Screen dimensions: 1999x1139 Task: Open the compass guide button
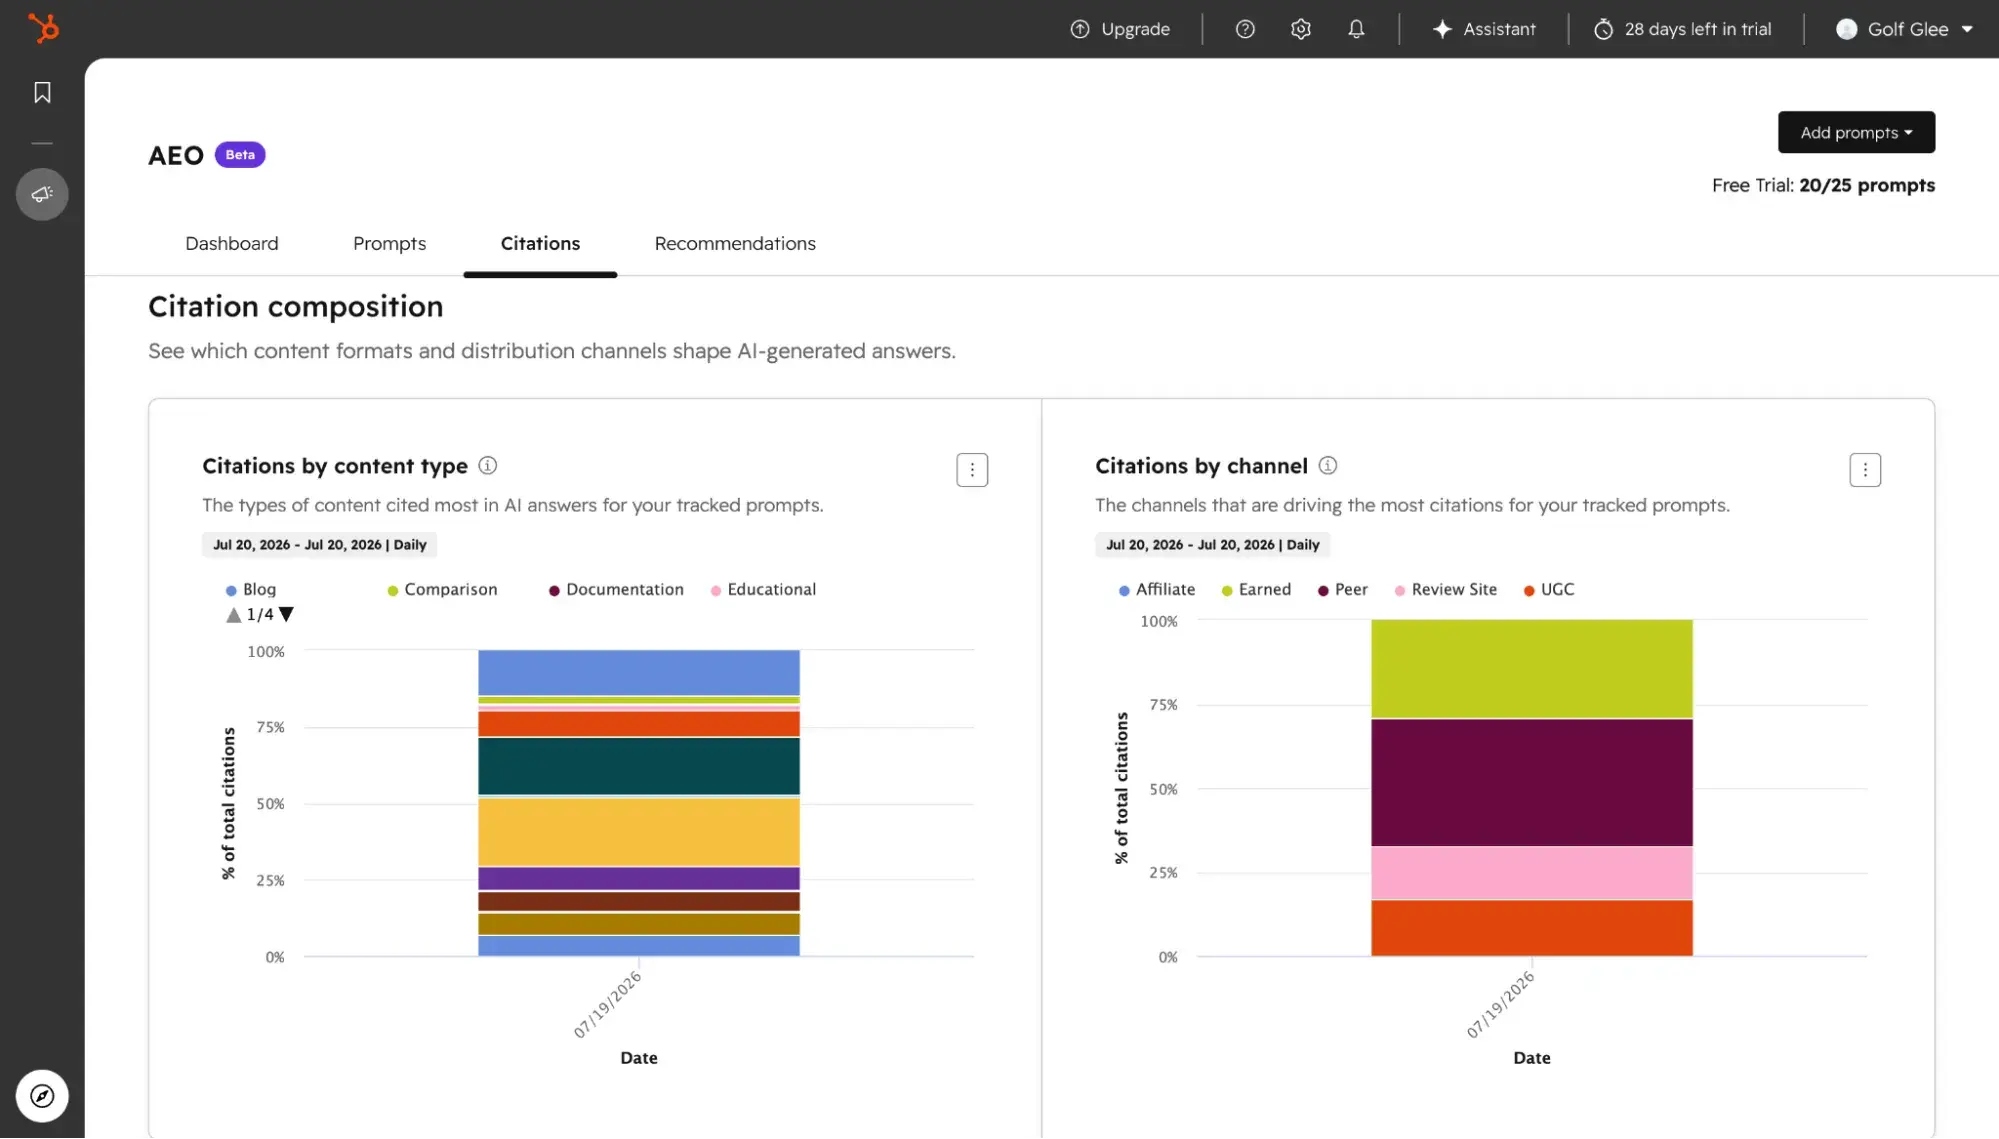point(42,1096)
